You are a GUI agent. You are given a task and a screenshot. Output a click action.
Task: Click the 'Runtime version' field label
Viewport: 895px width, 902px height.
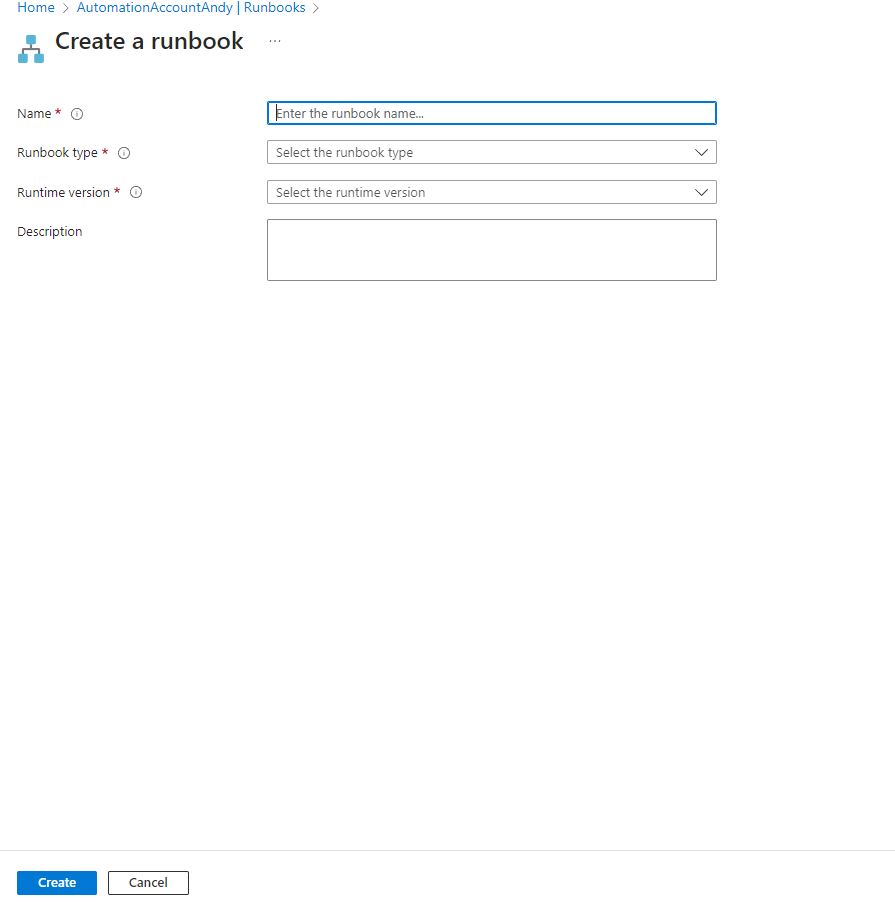[63, 193]
